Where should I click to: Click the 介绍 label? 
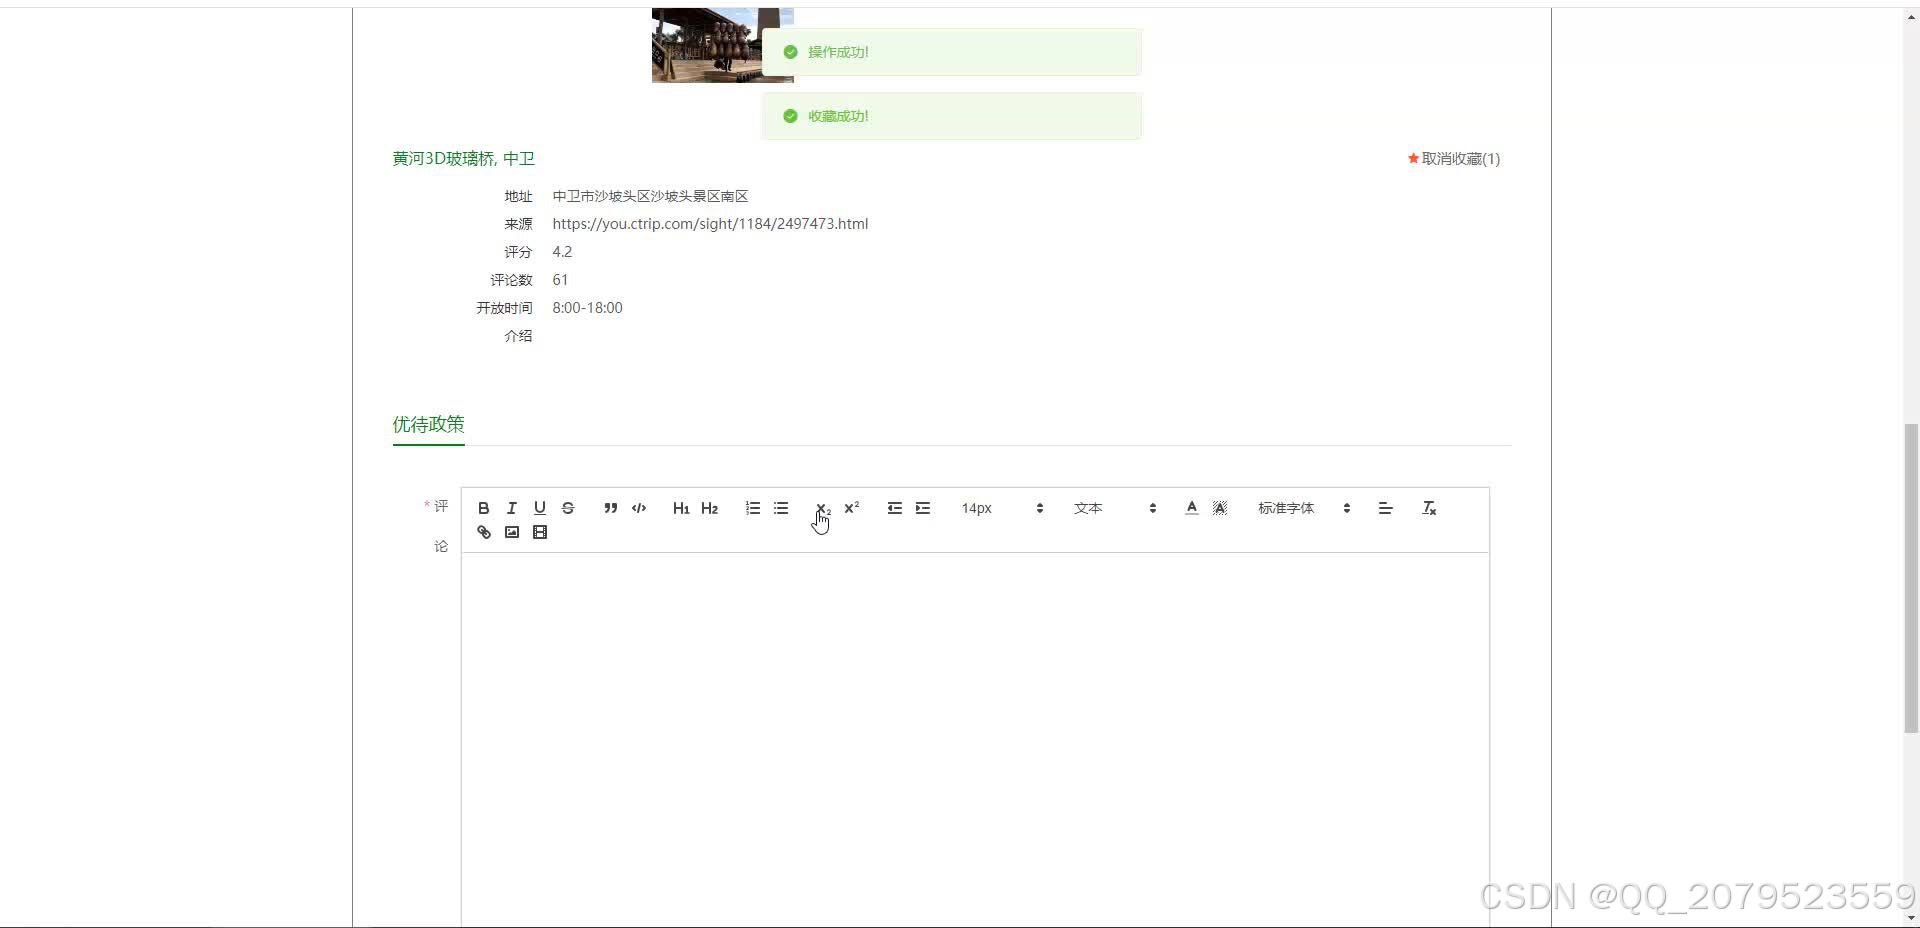(518, 336)
